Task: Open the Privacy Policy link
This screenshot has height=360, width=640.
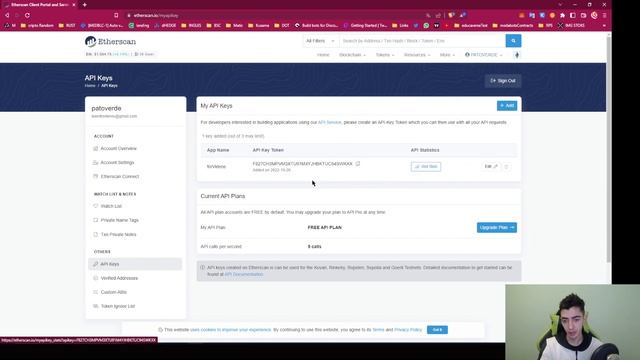Action: (x=408, y=330)
